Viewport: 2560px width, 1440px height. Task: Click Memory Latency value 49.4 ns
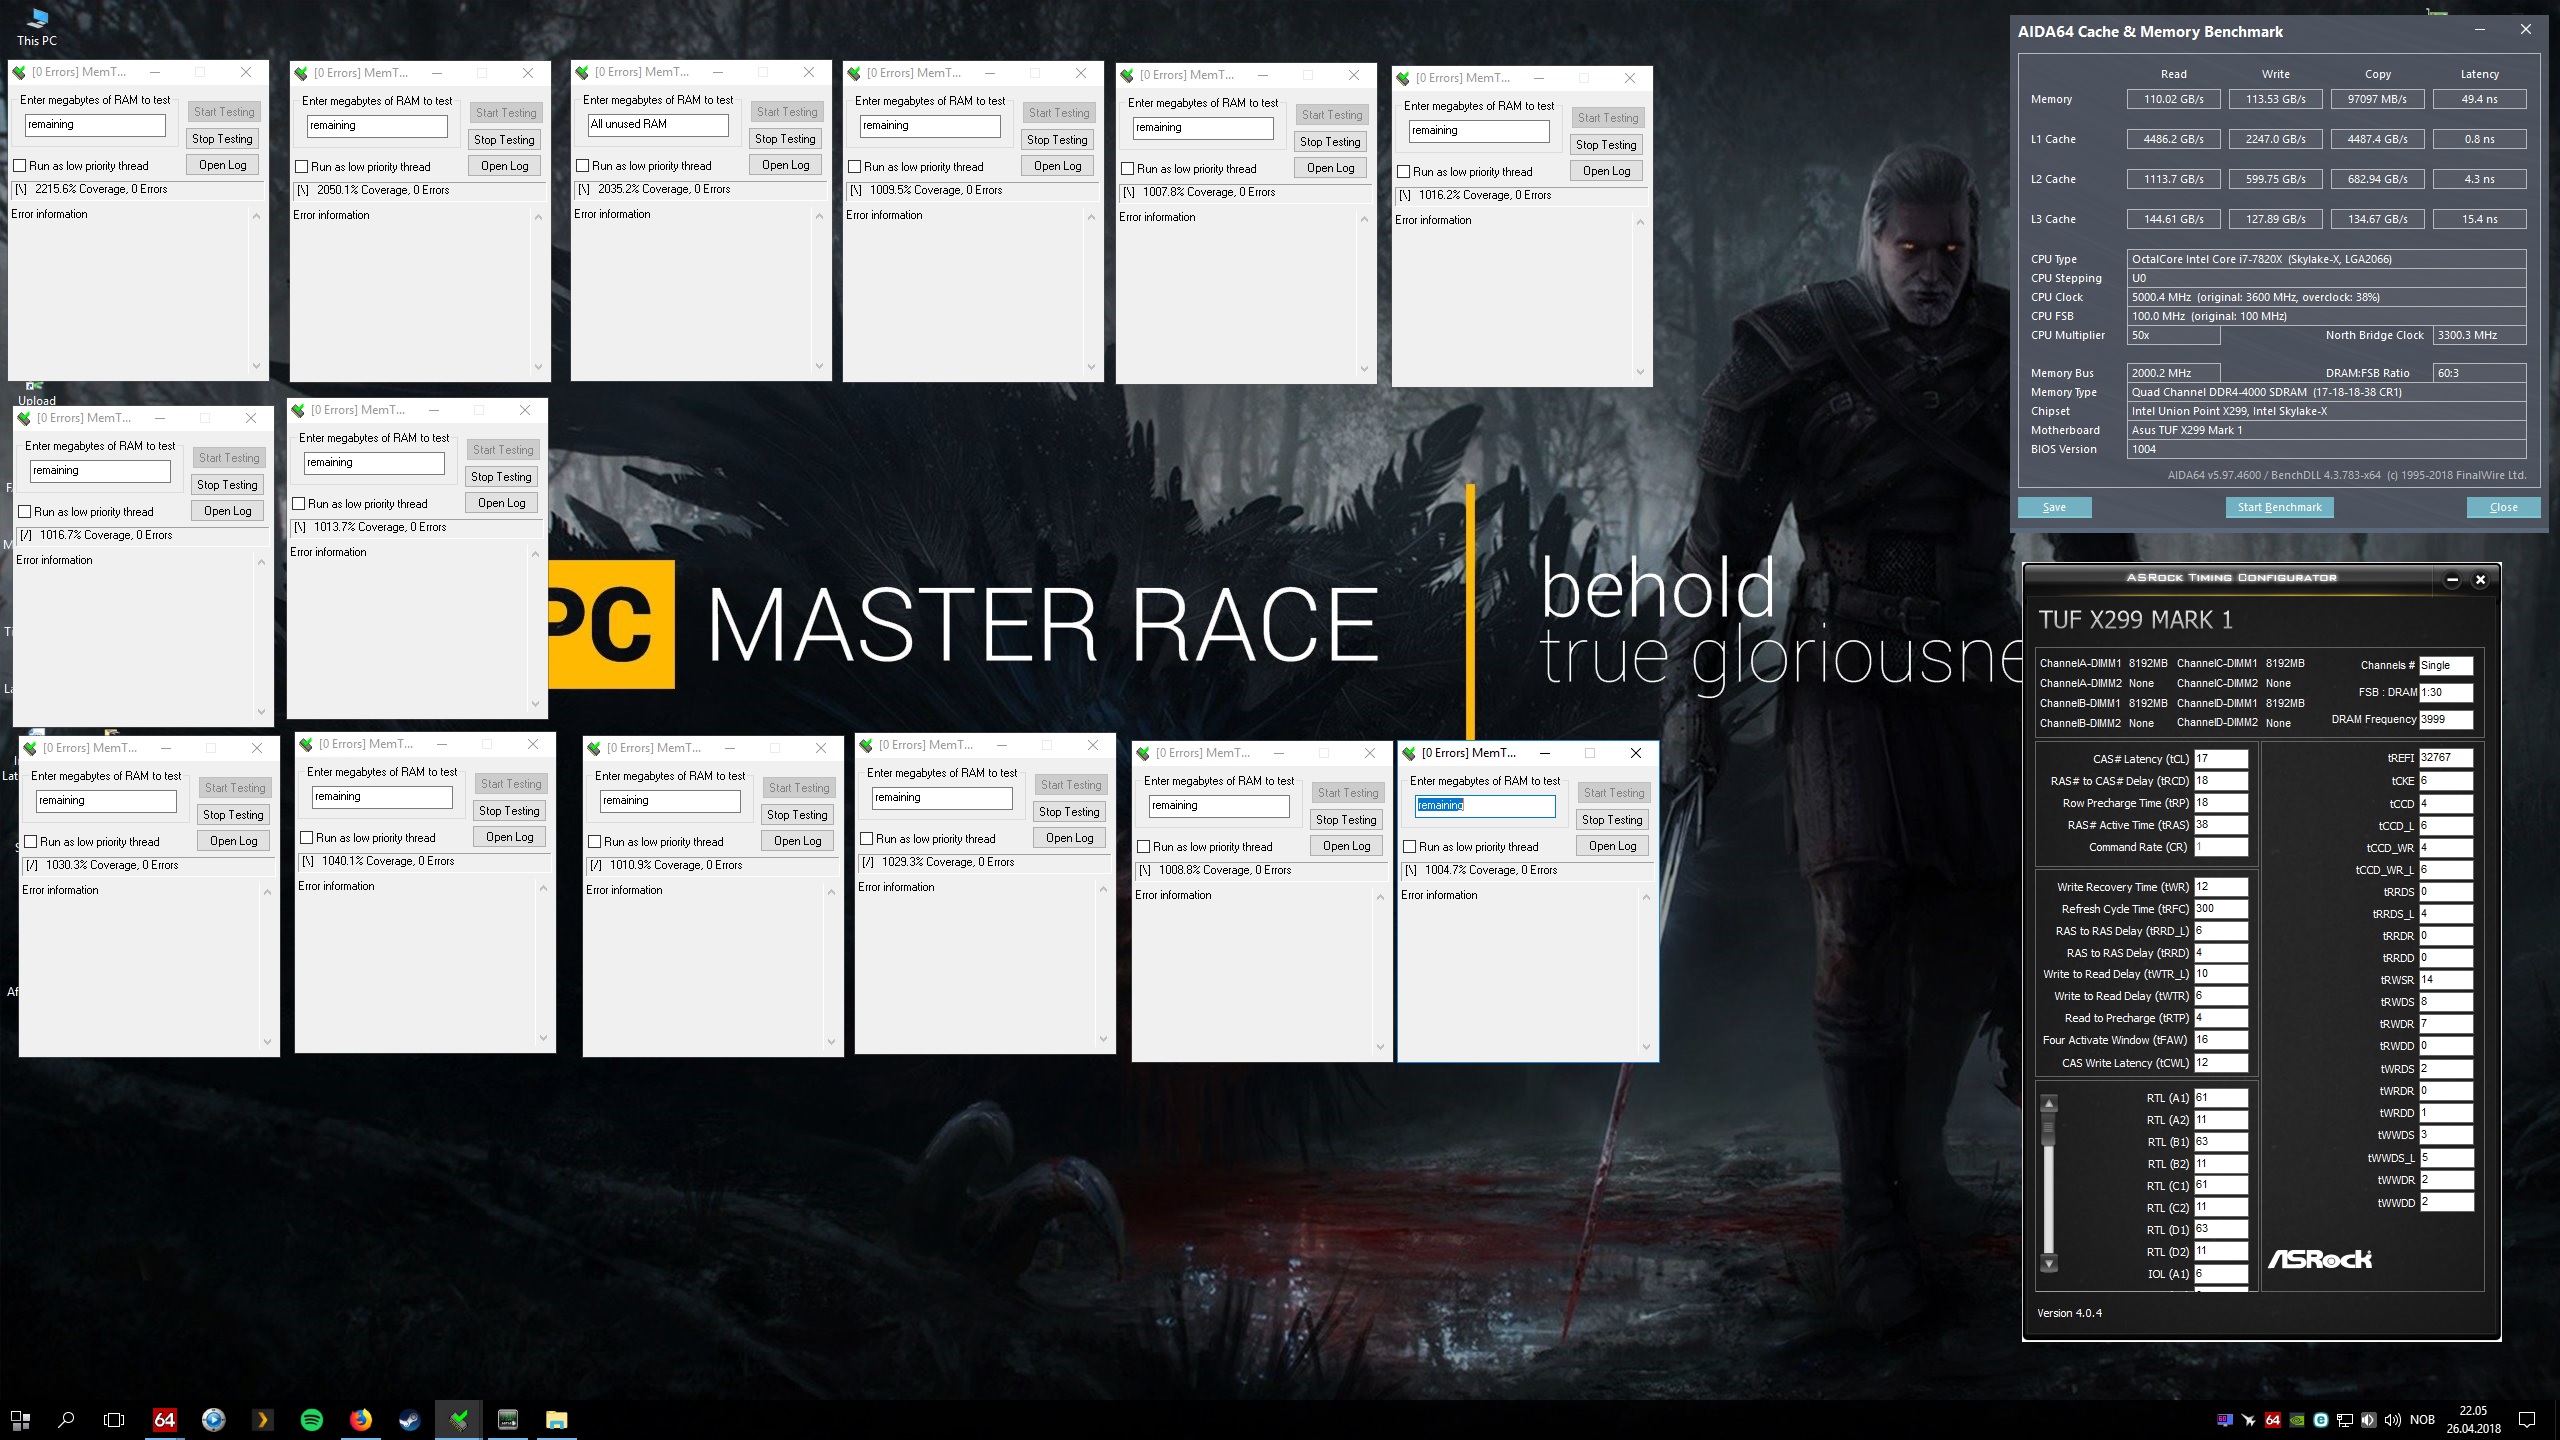[2479, 99]
